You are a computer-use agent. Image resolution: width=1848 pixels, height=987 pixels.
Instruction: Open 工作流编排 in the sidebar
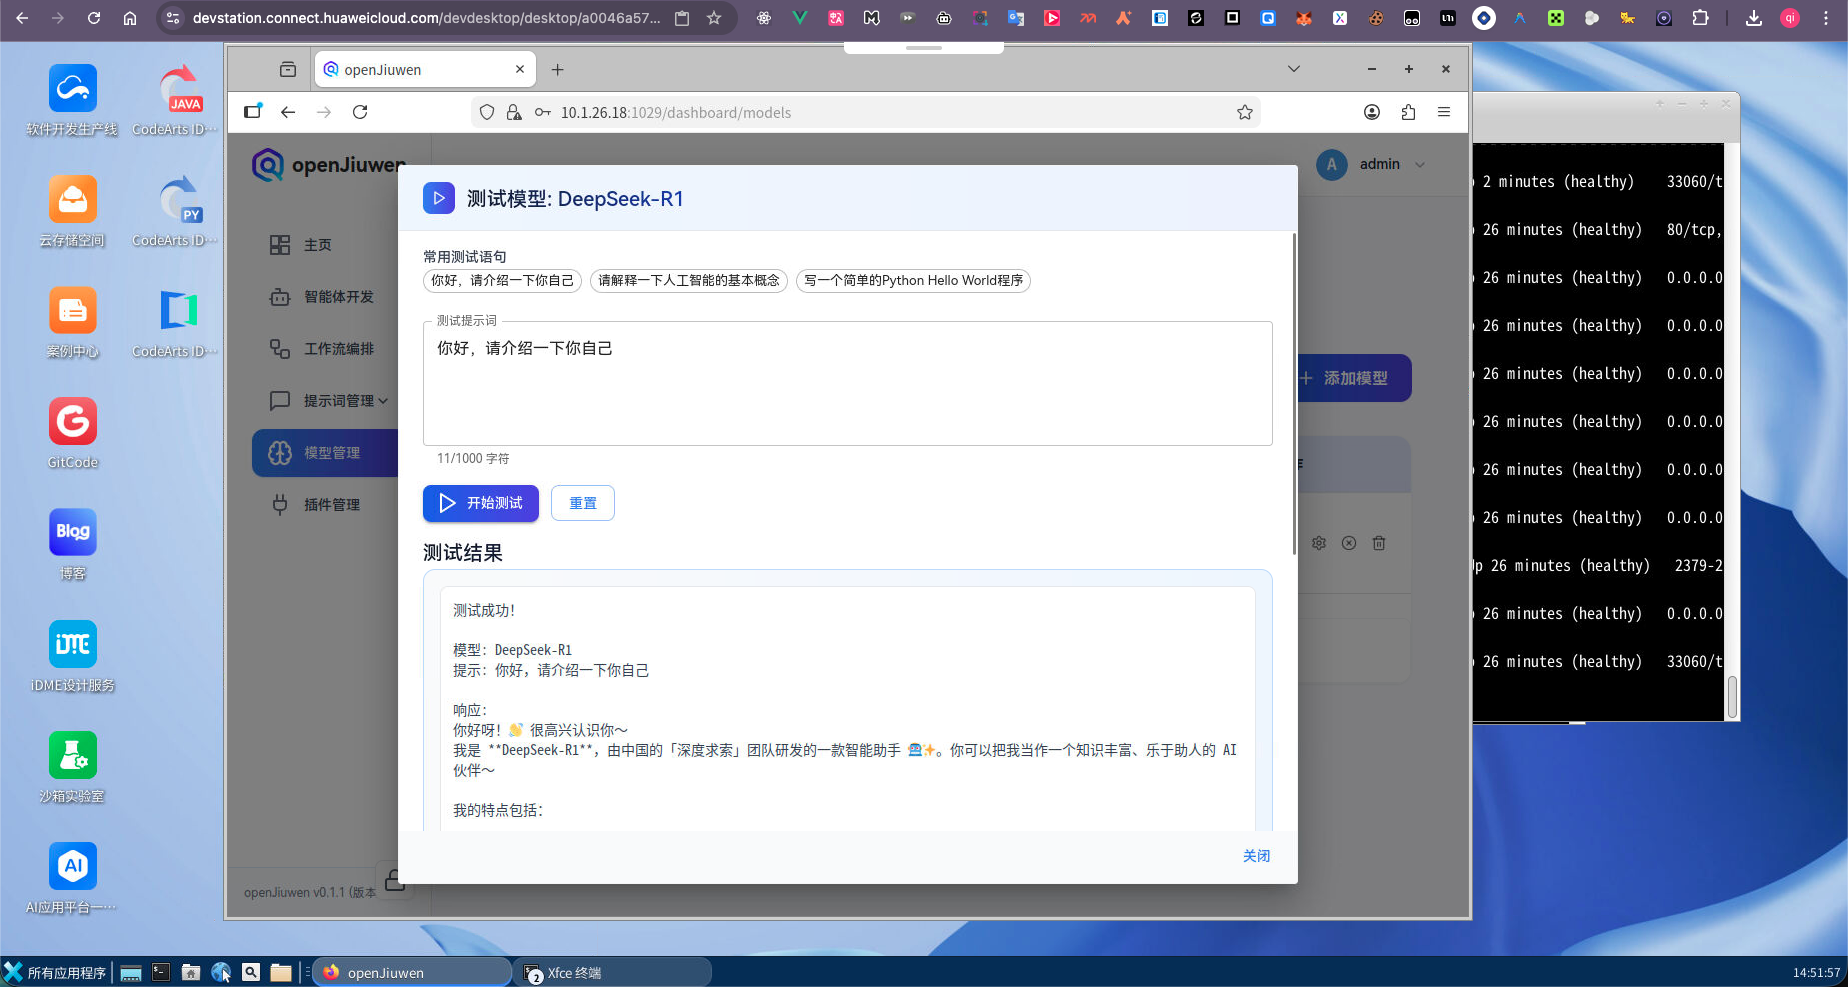pos(338,349)
